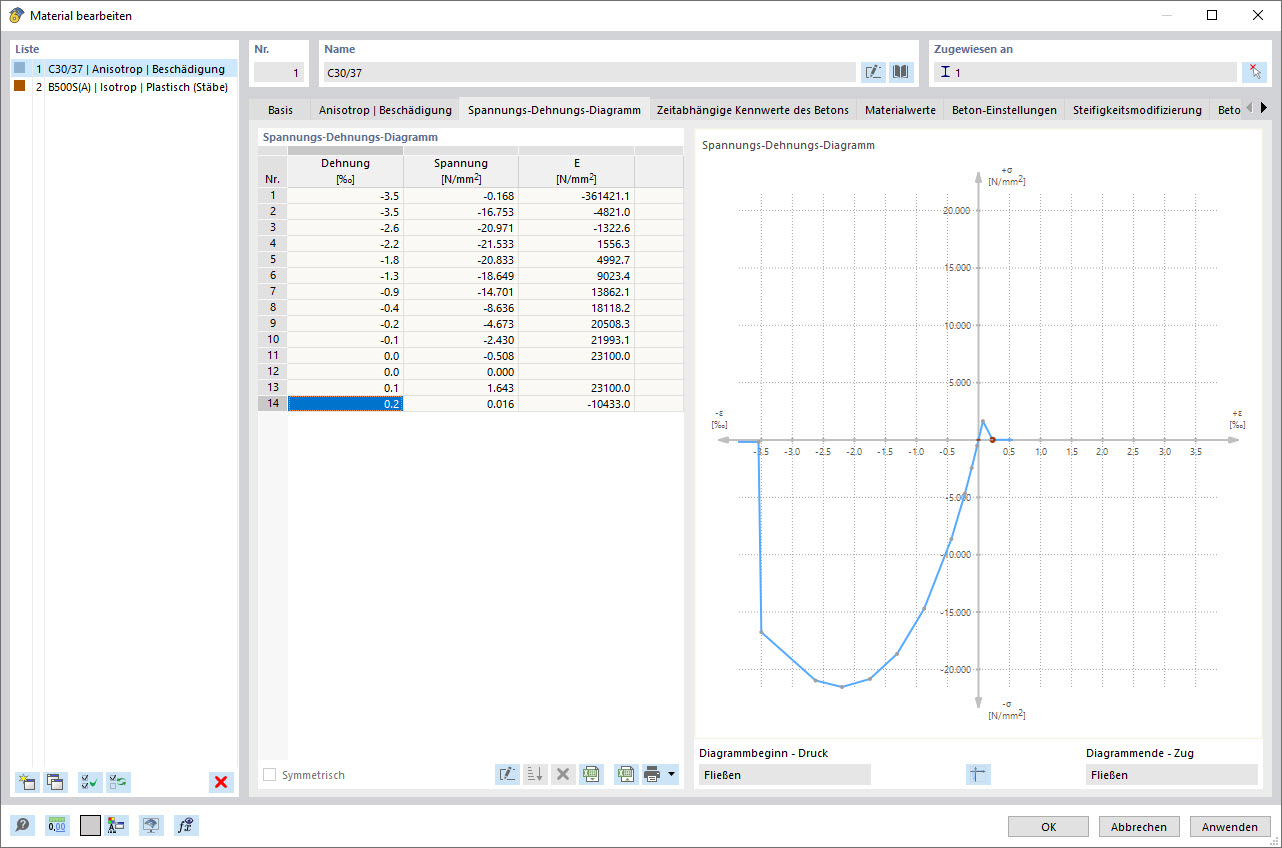The width and height of the screenshot is (1282, 848).
Task: Click row number 7 header
Action: click(272, 291)
